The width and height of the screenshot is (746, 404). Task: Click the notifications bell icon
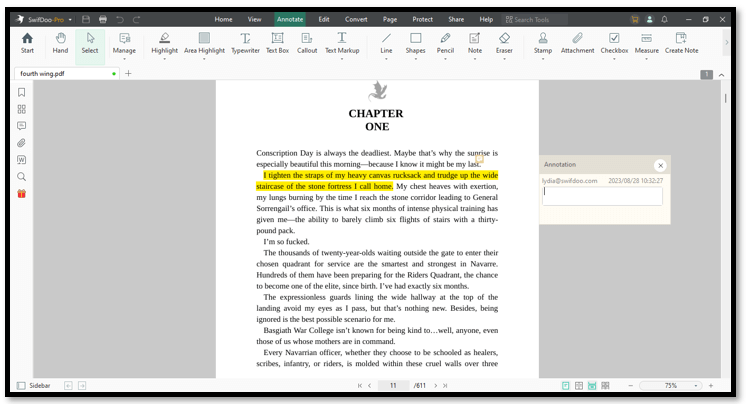[x=665, y=19]
